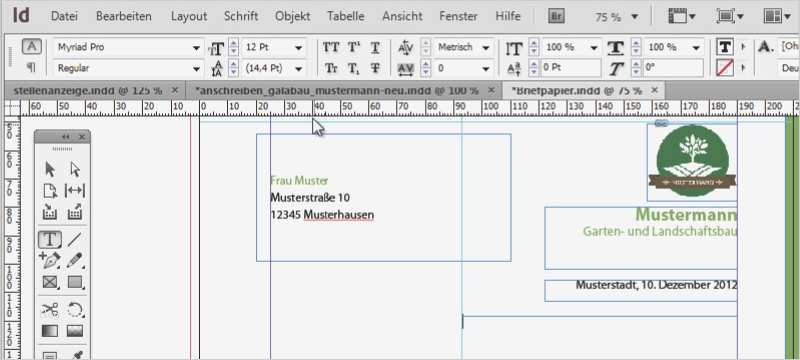Viewport: 800px width, 360px height.
Task: Apply Subscript formatting
Action: tap(354, 68)
